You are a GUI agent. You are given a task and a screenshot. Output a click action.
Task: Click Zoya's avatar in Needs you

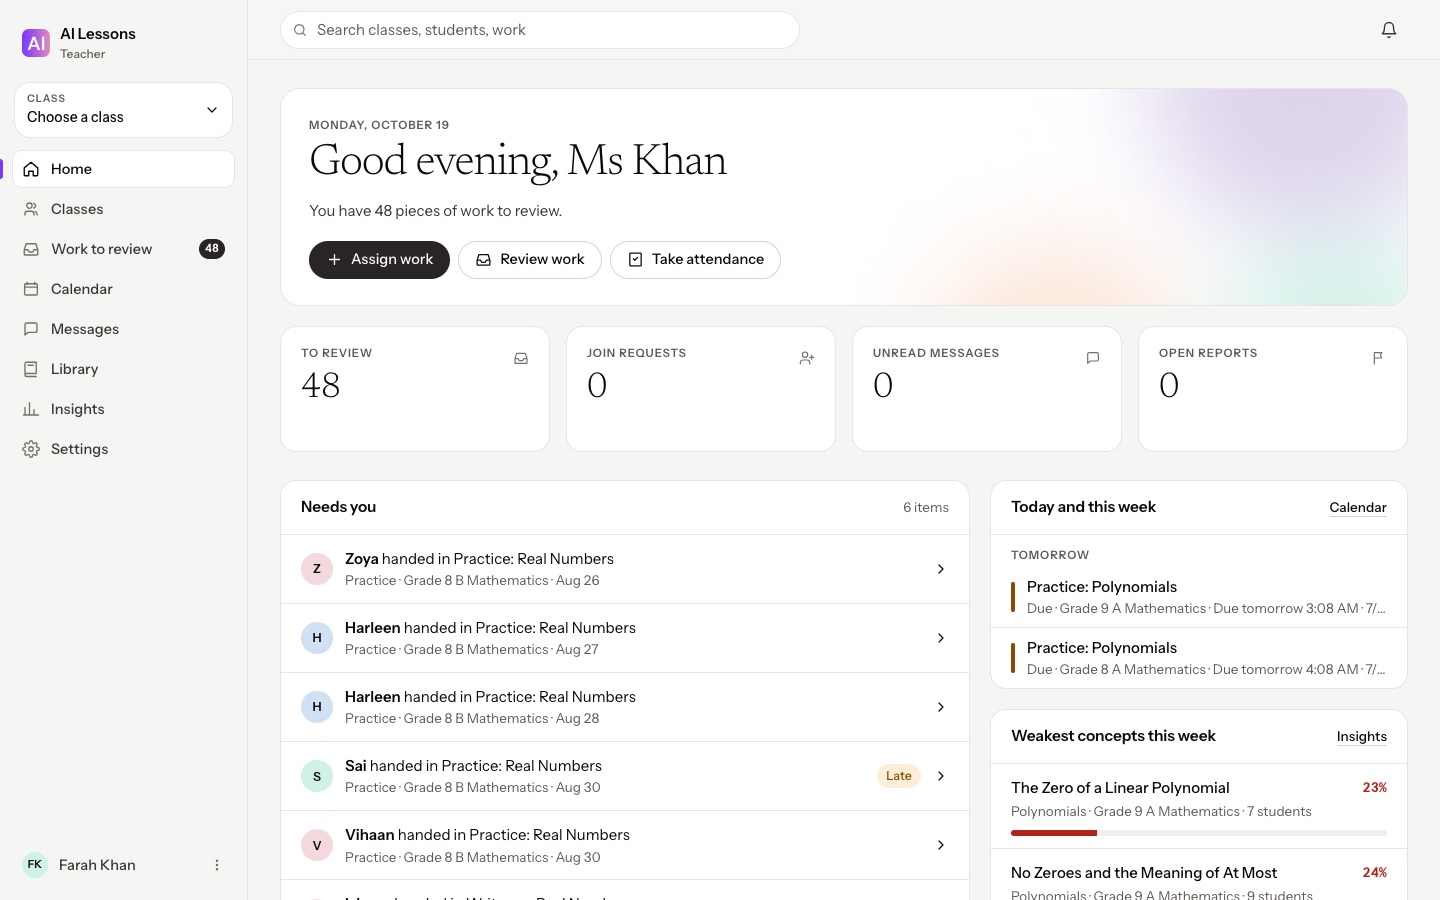pyautogui.click(x=317, y=569)
